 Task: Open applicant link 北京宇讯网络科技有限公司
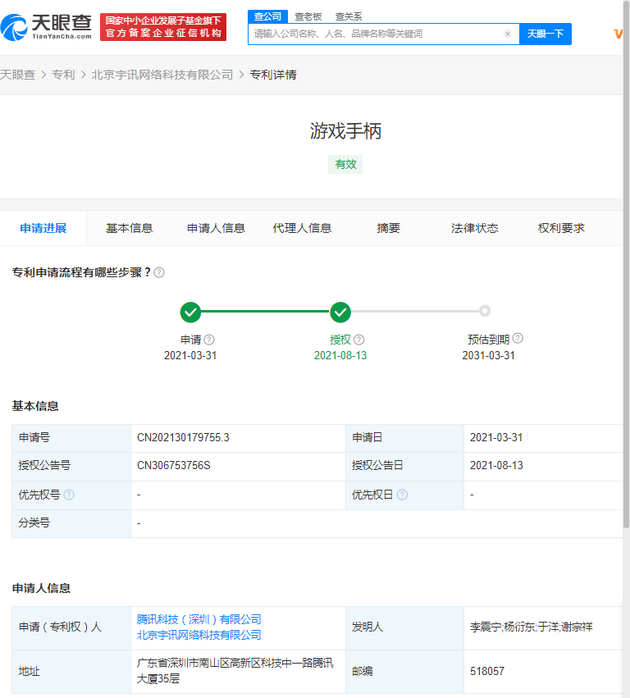(x=199, y=635)
